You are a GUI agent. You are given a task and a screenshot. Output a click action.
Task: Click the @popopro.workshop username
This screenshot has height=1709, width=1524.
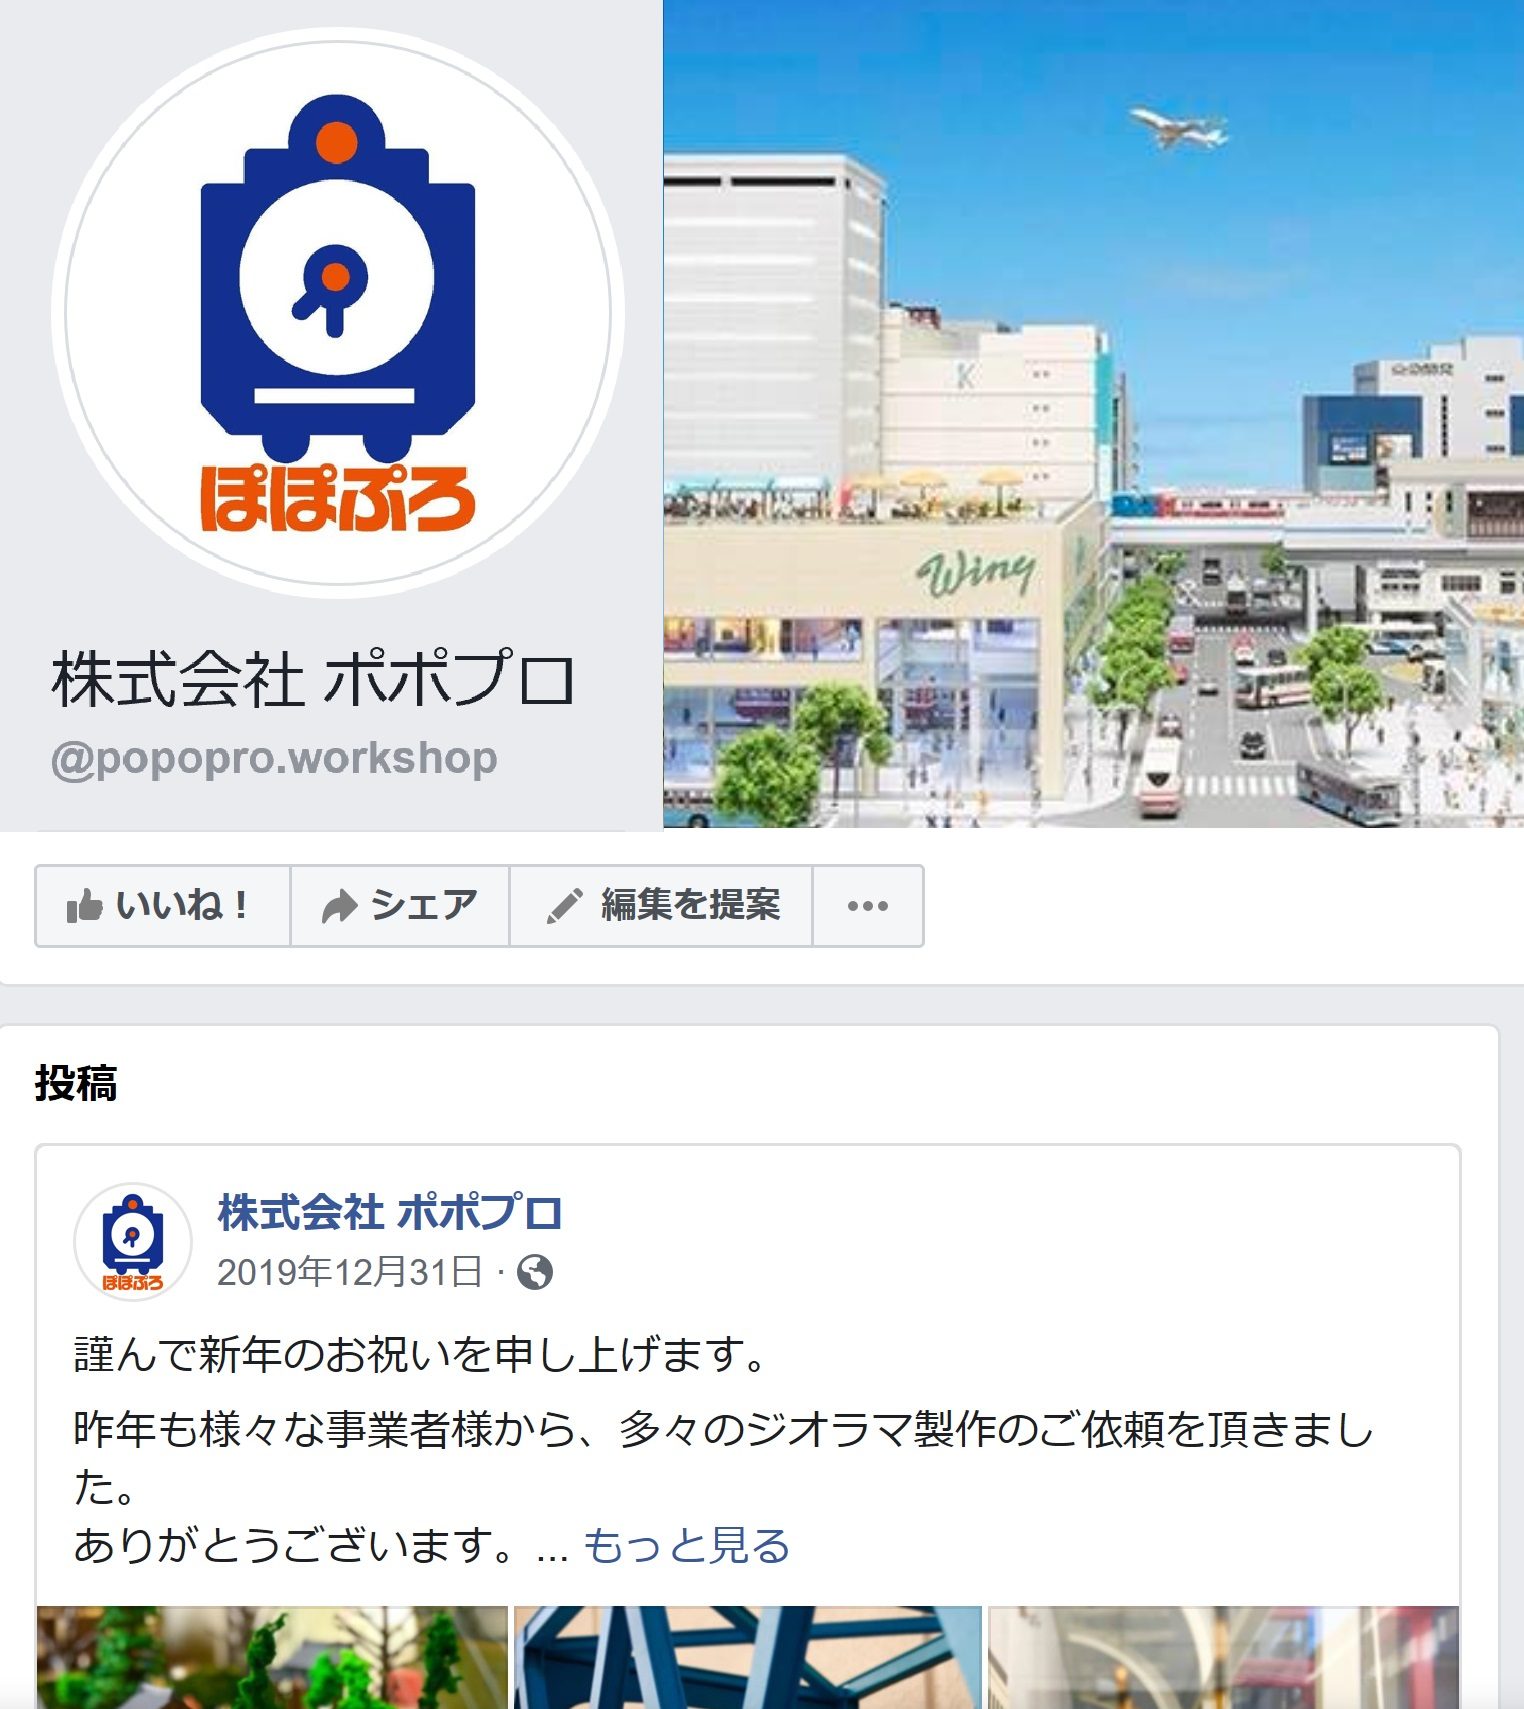[x=274, y=759]
